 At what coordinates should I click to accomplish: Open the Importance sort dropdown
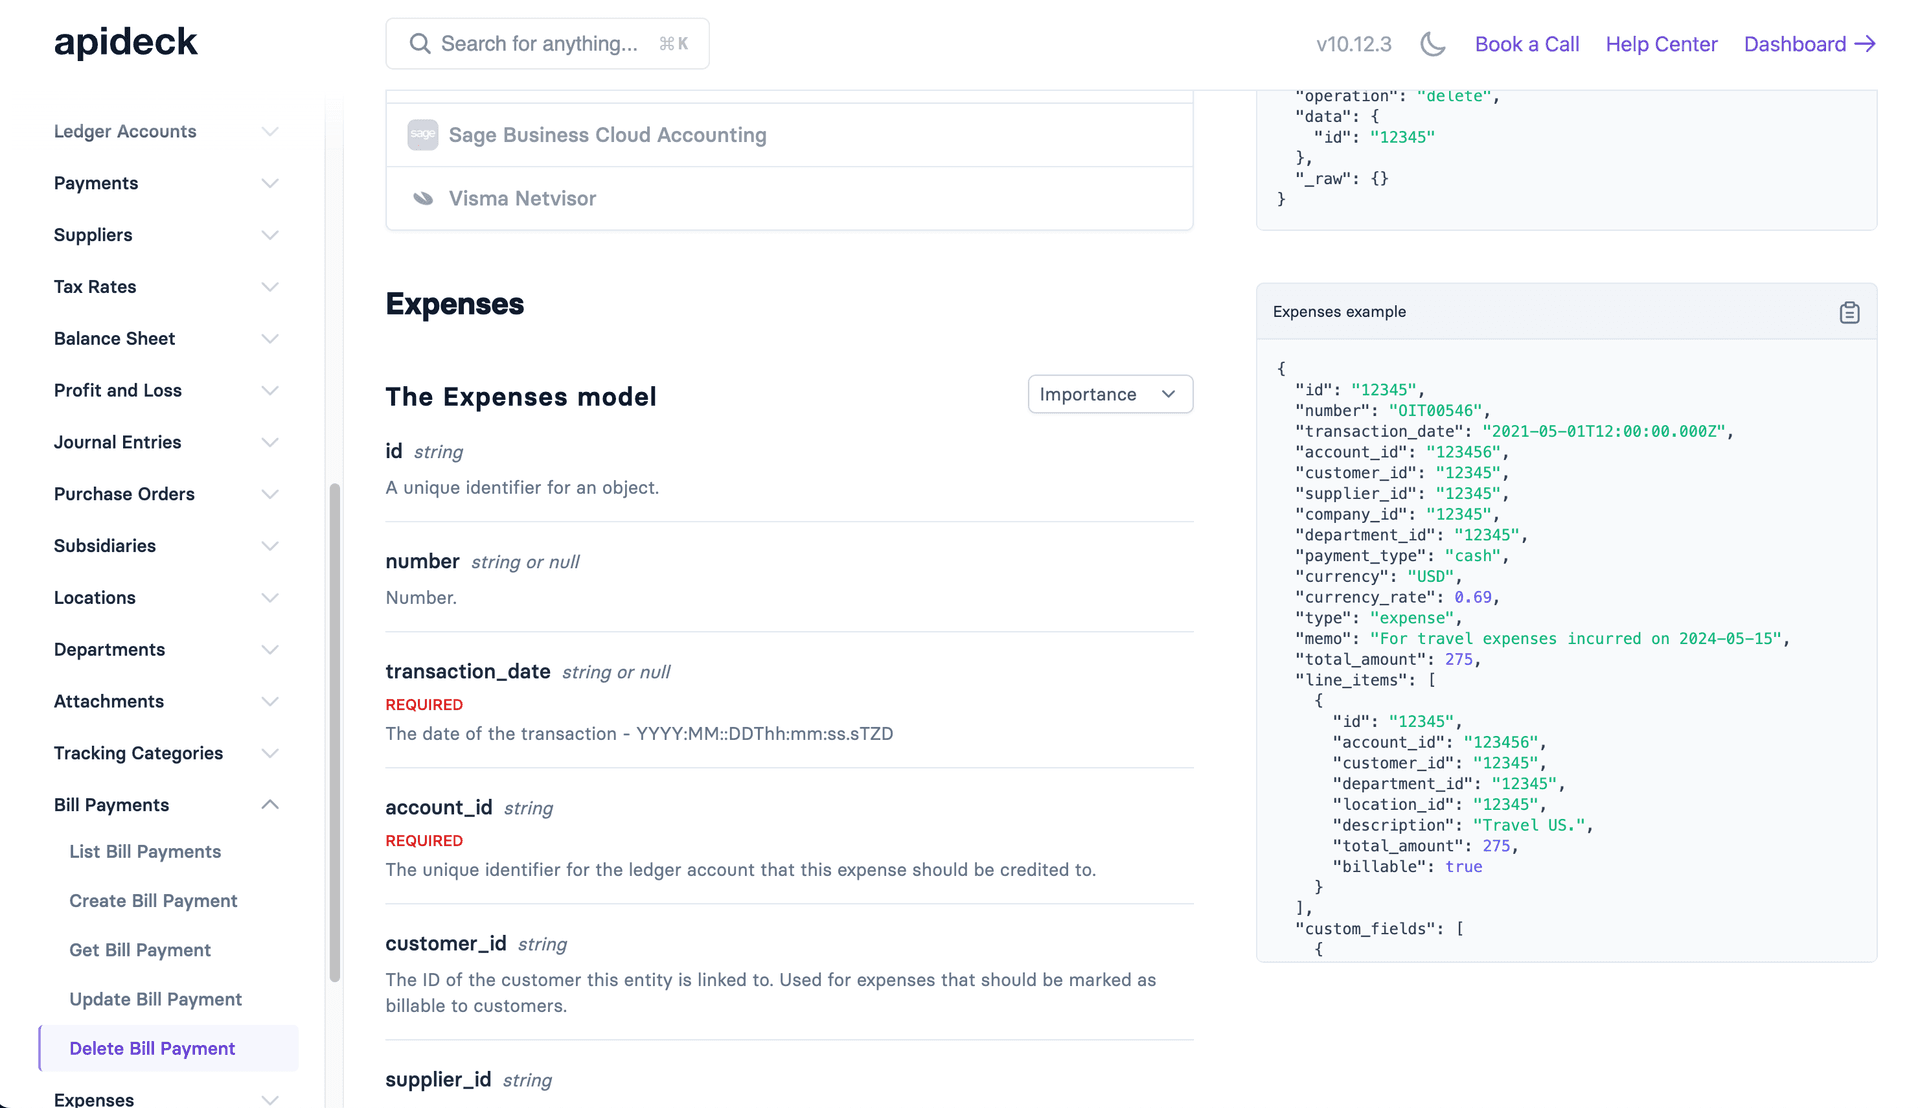[1110, 394]
